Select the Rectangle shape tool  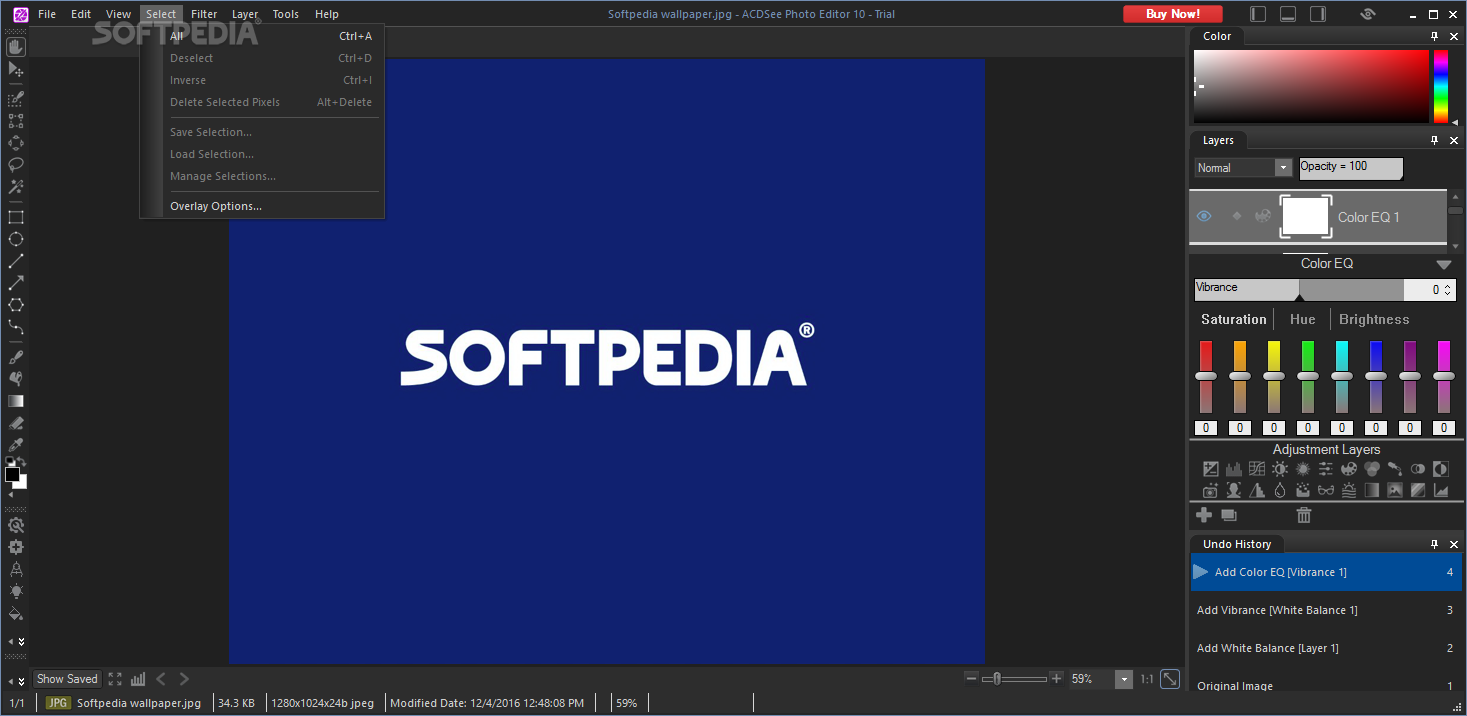pos(15,217)
